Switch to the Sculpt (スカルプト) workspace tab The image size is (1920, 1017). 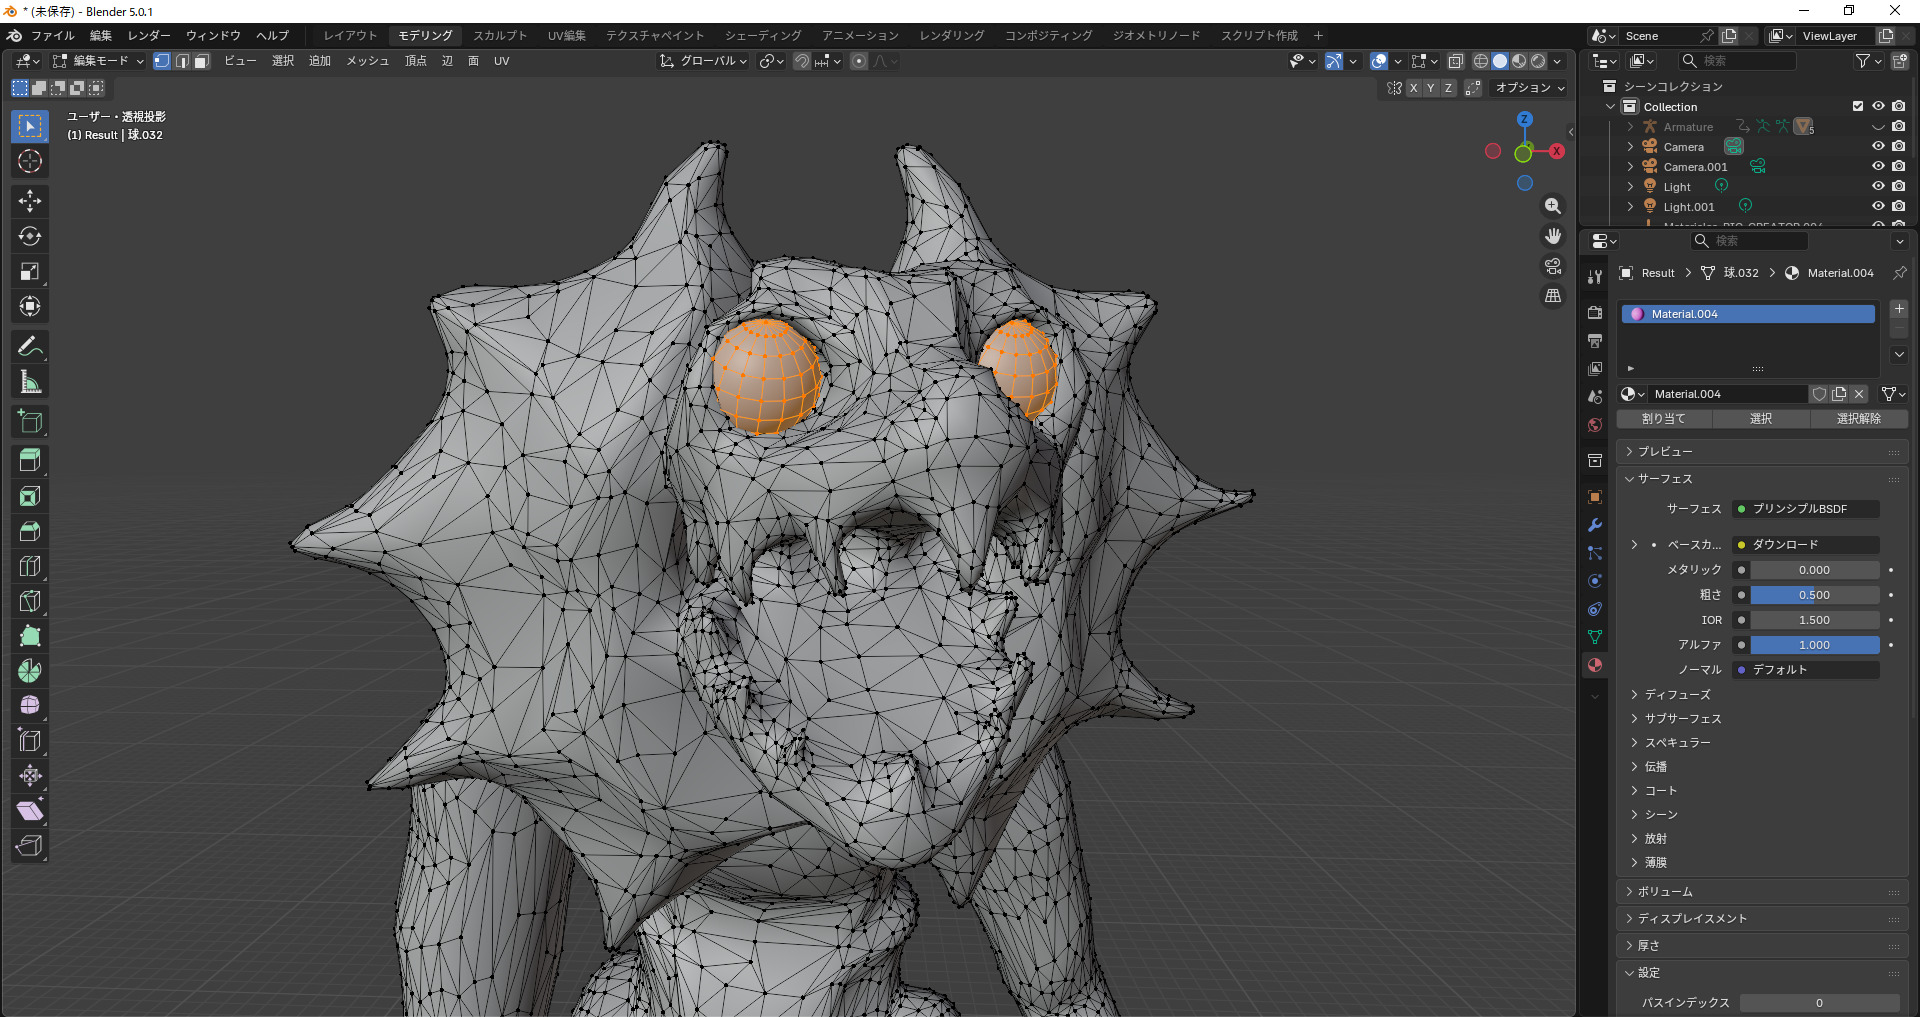pos(500,36)
